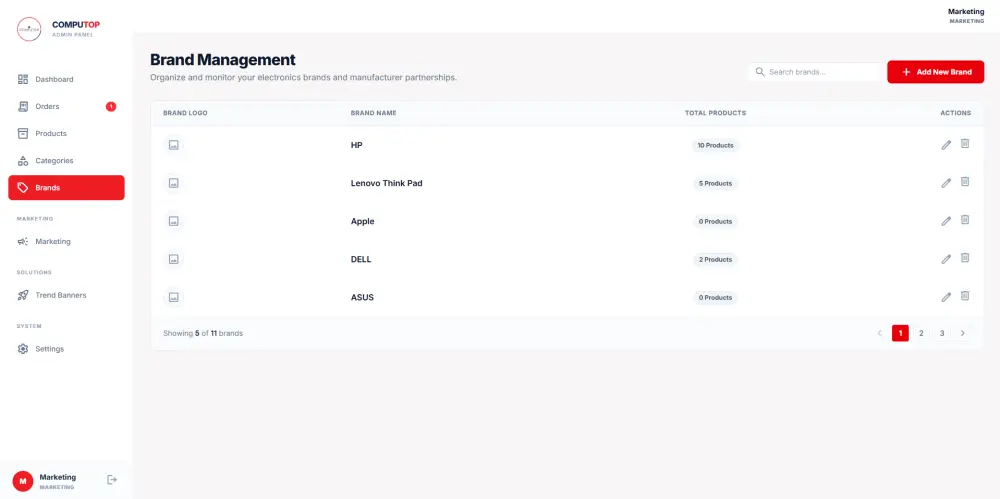Click the 5 Products badge
1000x499 pixels.
715,184
